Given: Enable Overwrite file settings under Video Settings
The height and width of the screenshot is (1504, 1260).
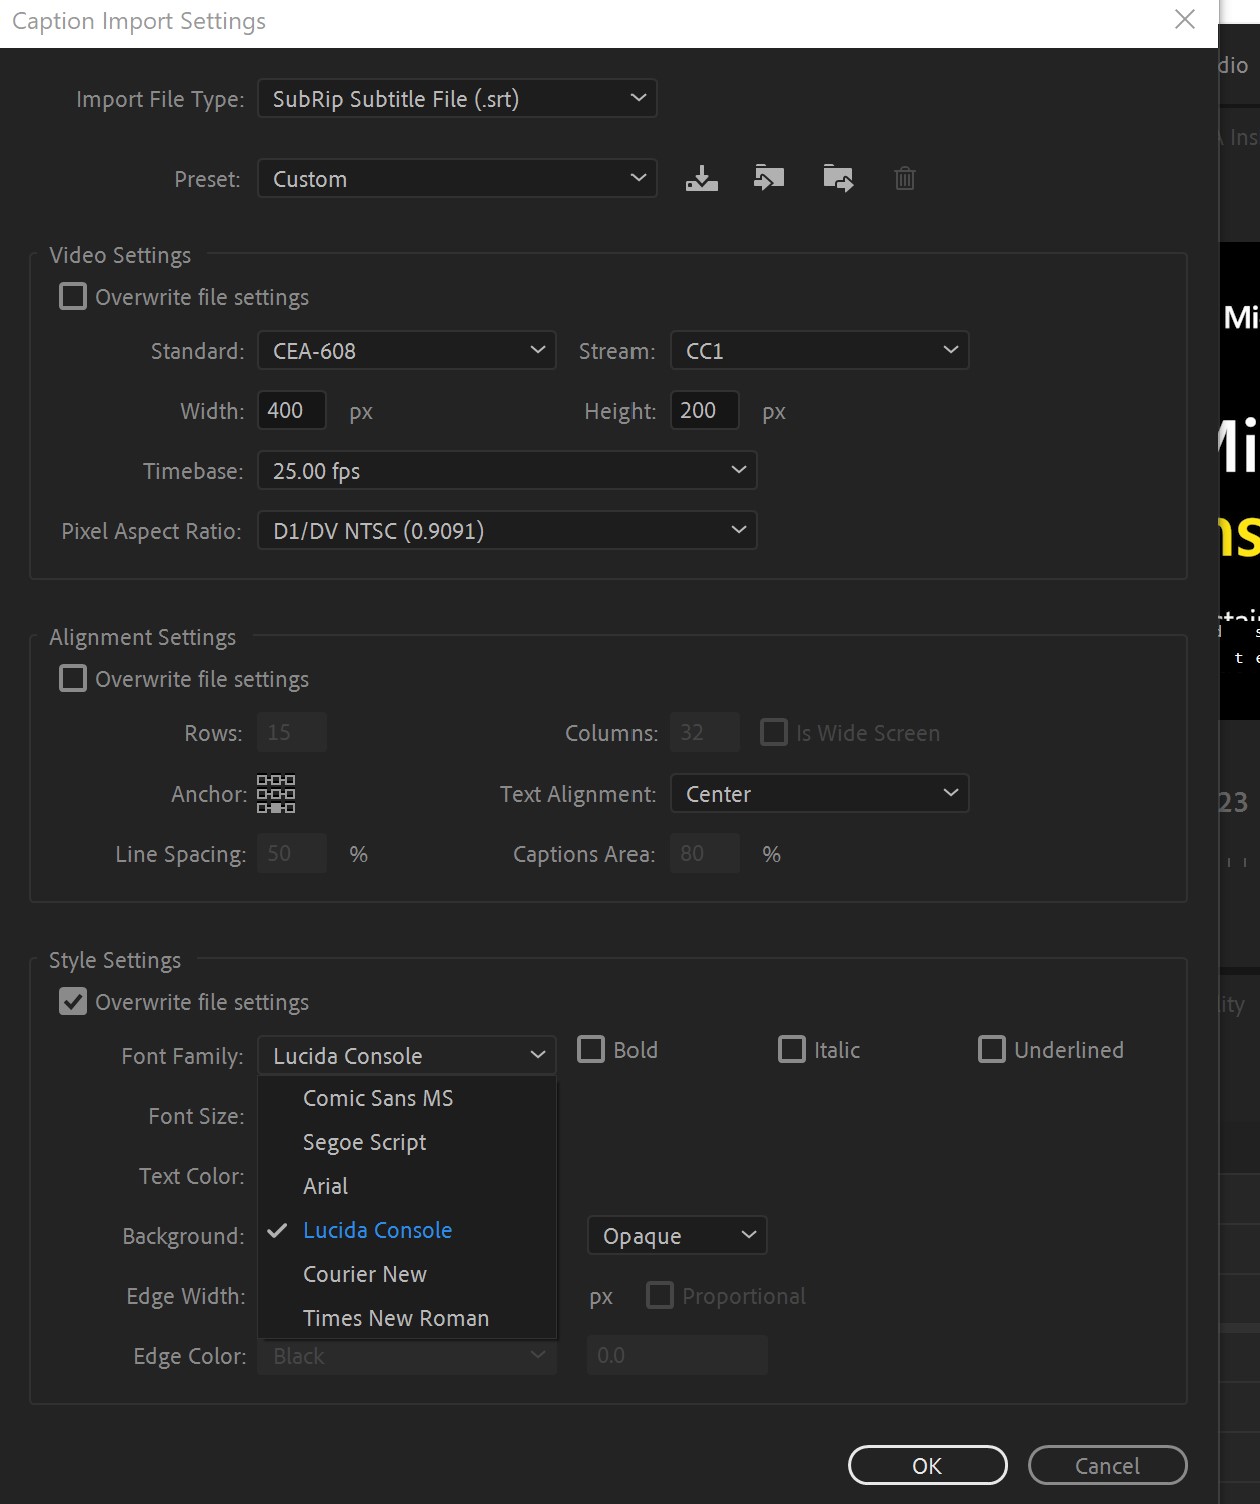Looking at the screenshot, I should [72, 296].
